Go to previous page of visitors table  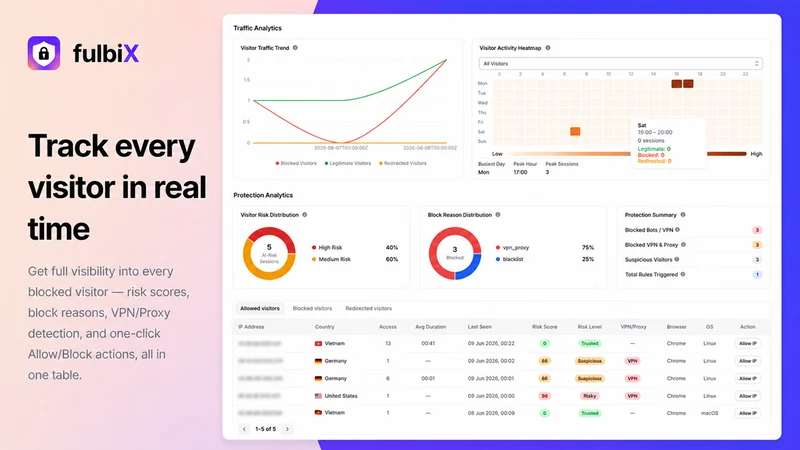pyautogui.click(x=244, y=429)
